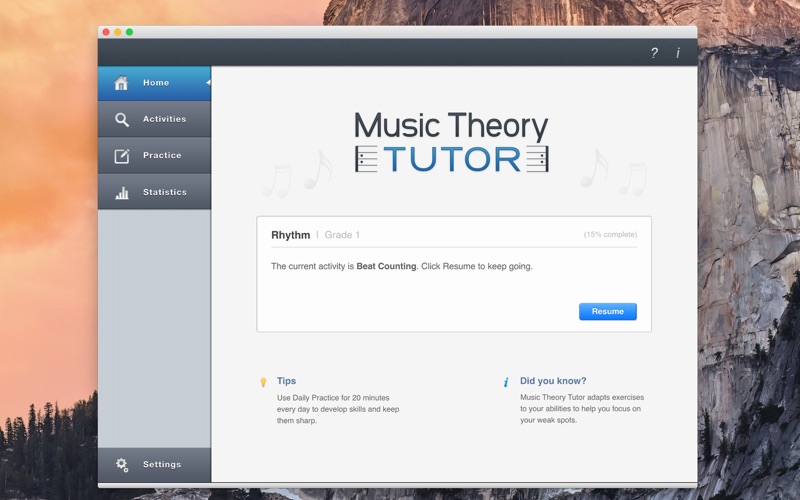Click the Tips lightbulb icon
Image resolution: width=800 pixels, height=500 pixels.
pos(263,382)
